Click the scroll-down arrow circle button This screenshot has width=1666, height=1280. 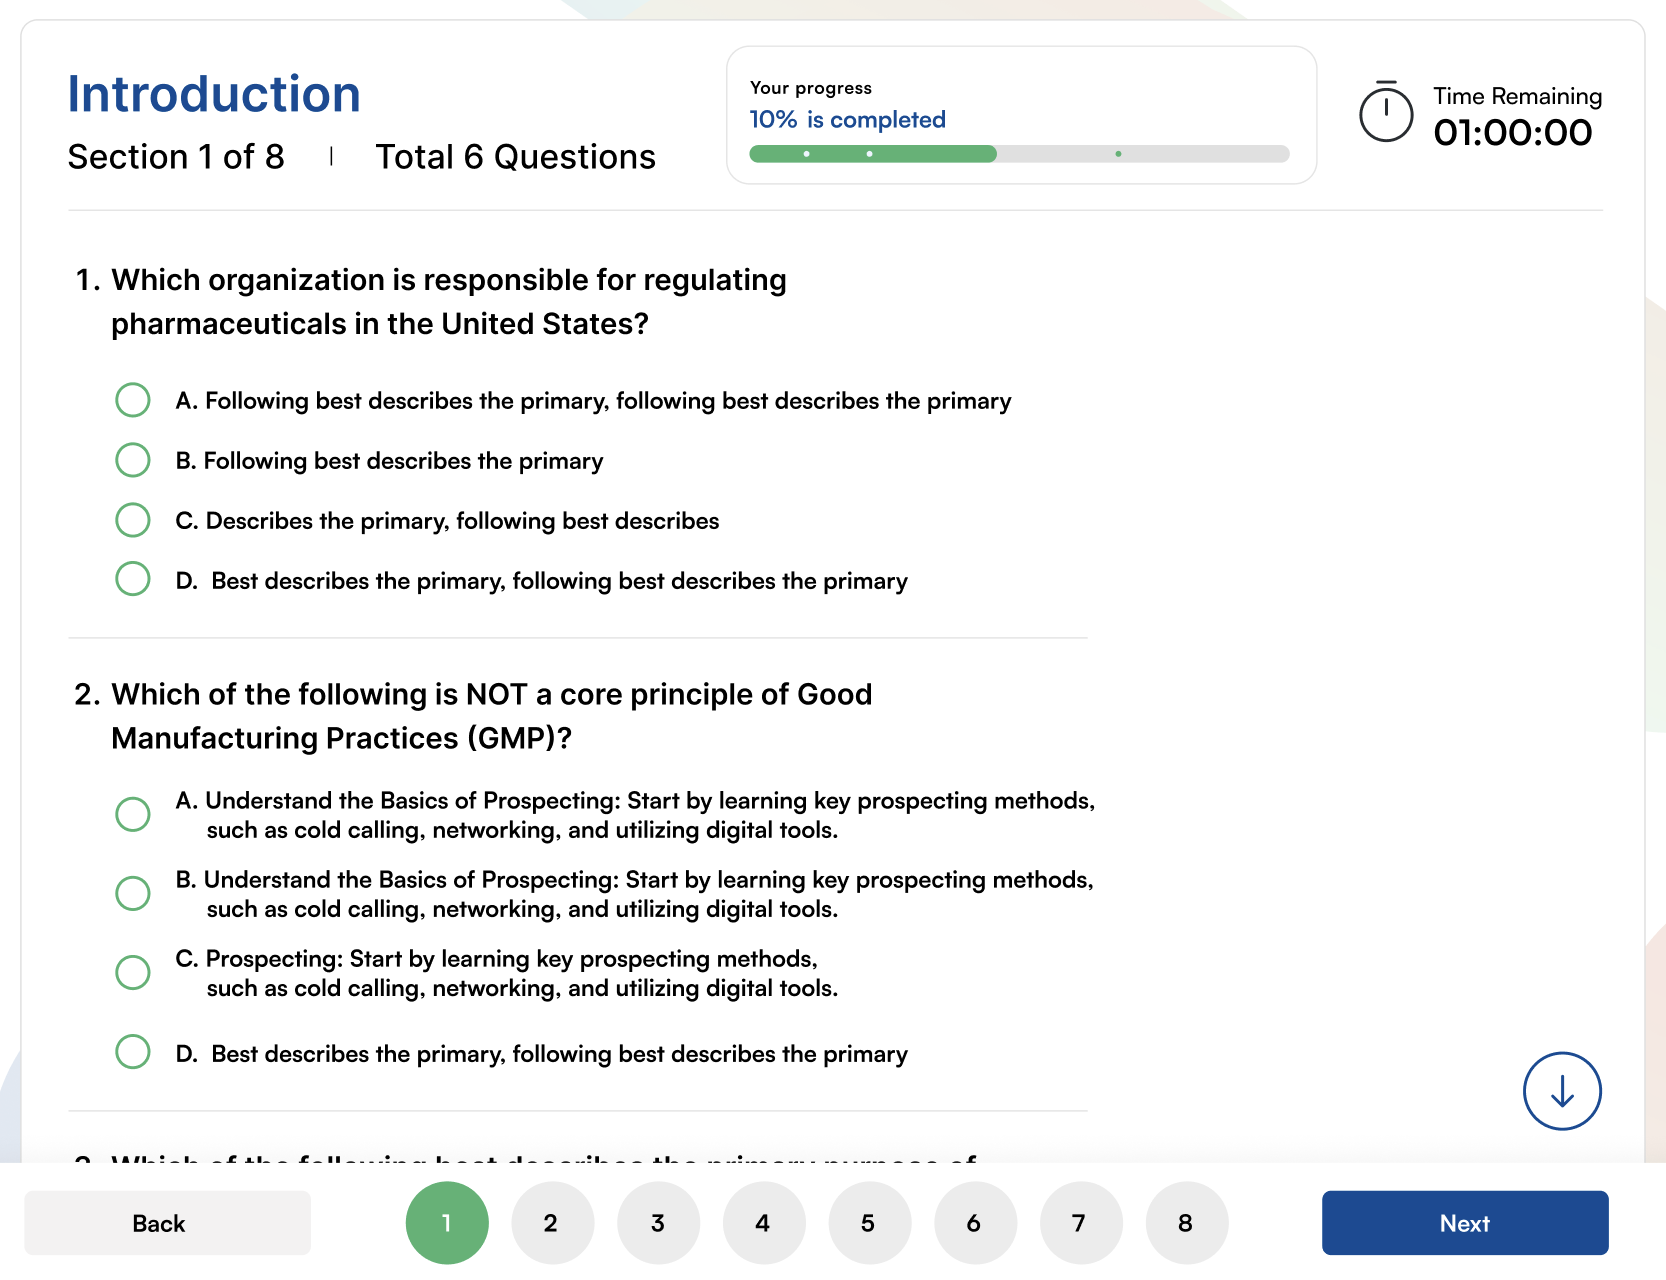click(x=1561, y=1091)
